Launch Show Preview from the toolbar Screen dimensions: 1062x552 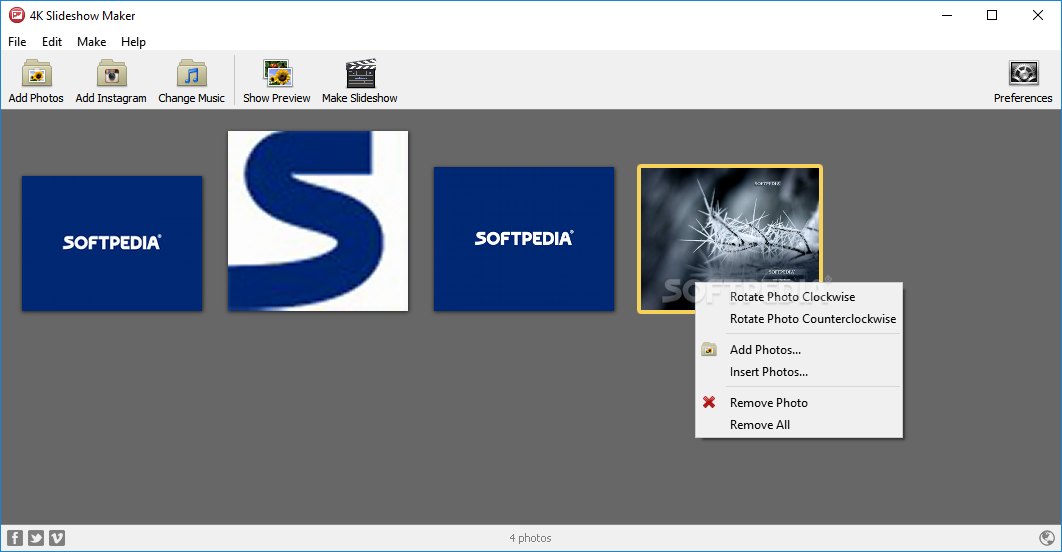point(277,81)
